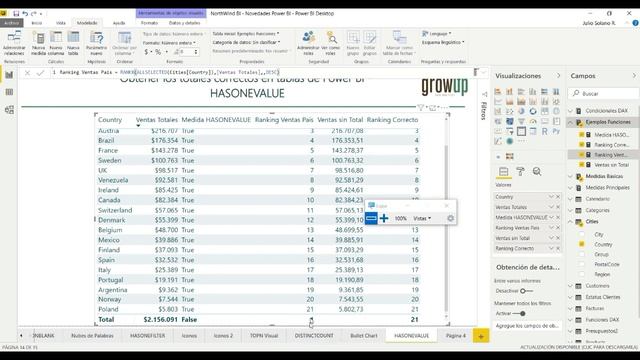Toggle Mantener todos los filtros switch
This screenshot has width=640, height=360.
(x=519, y=313)
